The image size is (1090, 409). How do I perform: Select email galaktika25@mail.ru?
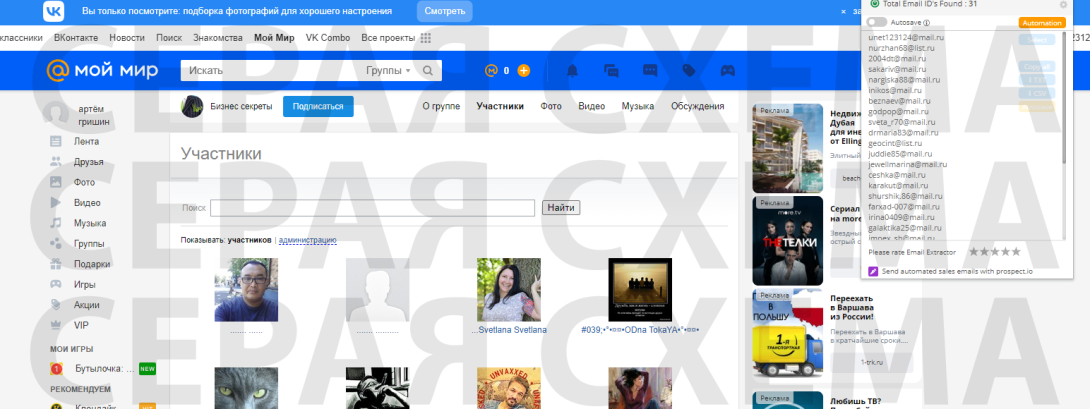click(x=904, y=227)
